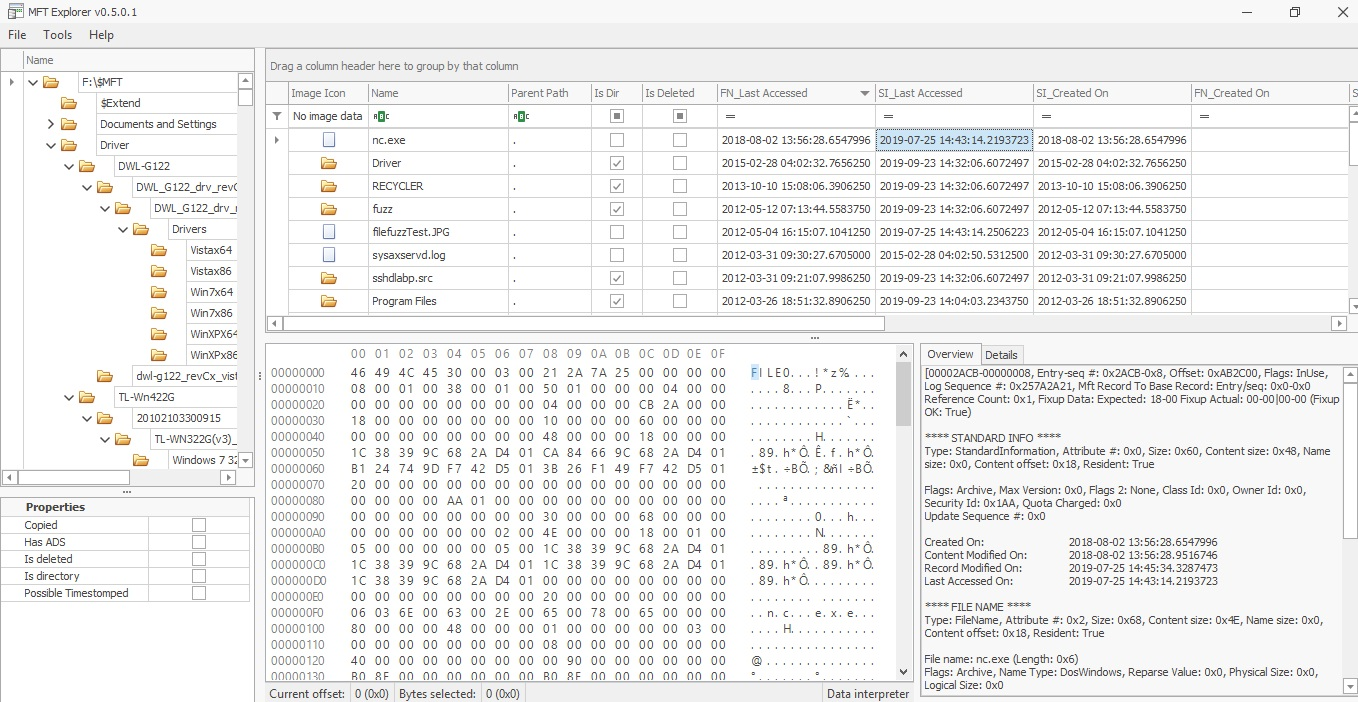Collapse the 20102103300915 tree node
The height and width of the screenshot is (702, 1358).
tap(87, 418)
